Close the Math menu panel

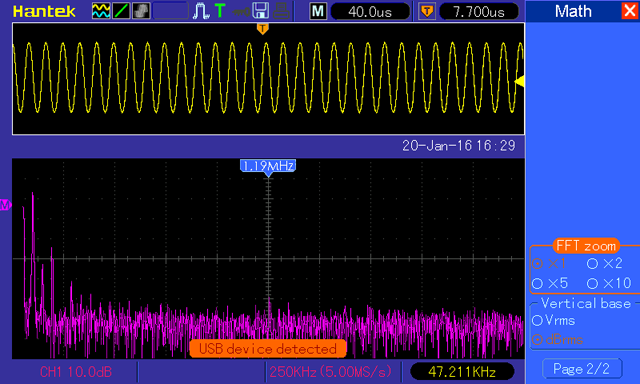point(629,11)
